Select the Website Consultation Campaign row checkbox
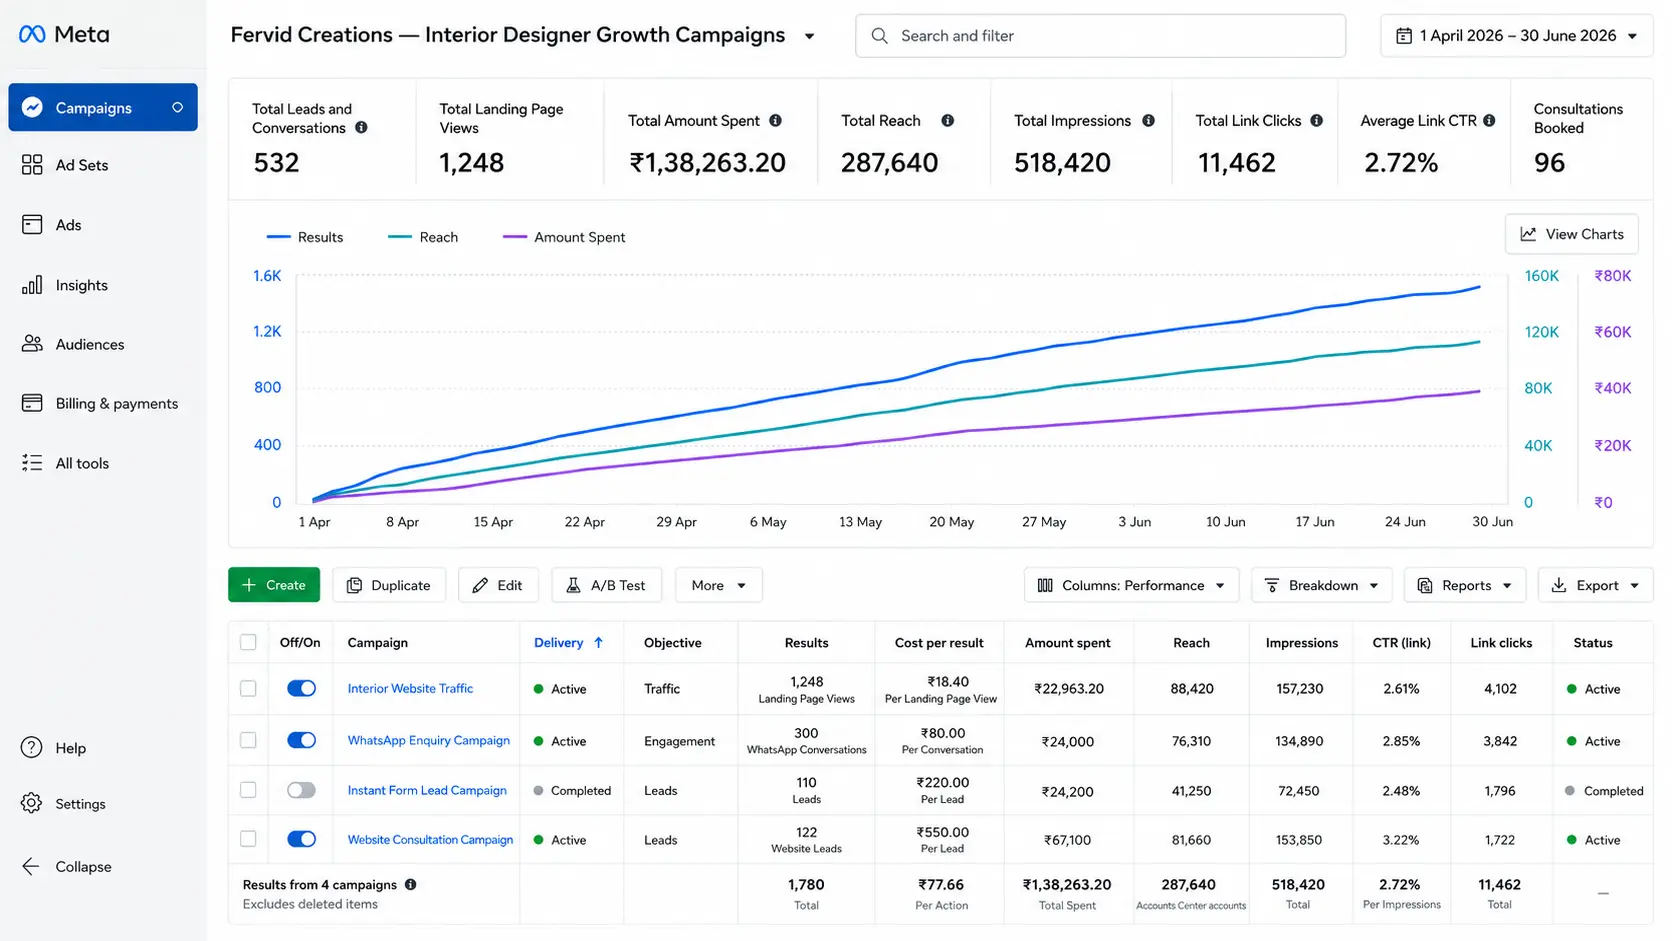This screenshot has height=941, width=1672. click(x=248, y=840)
